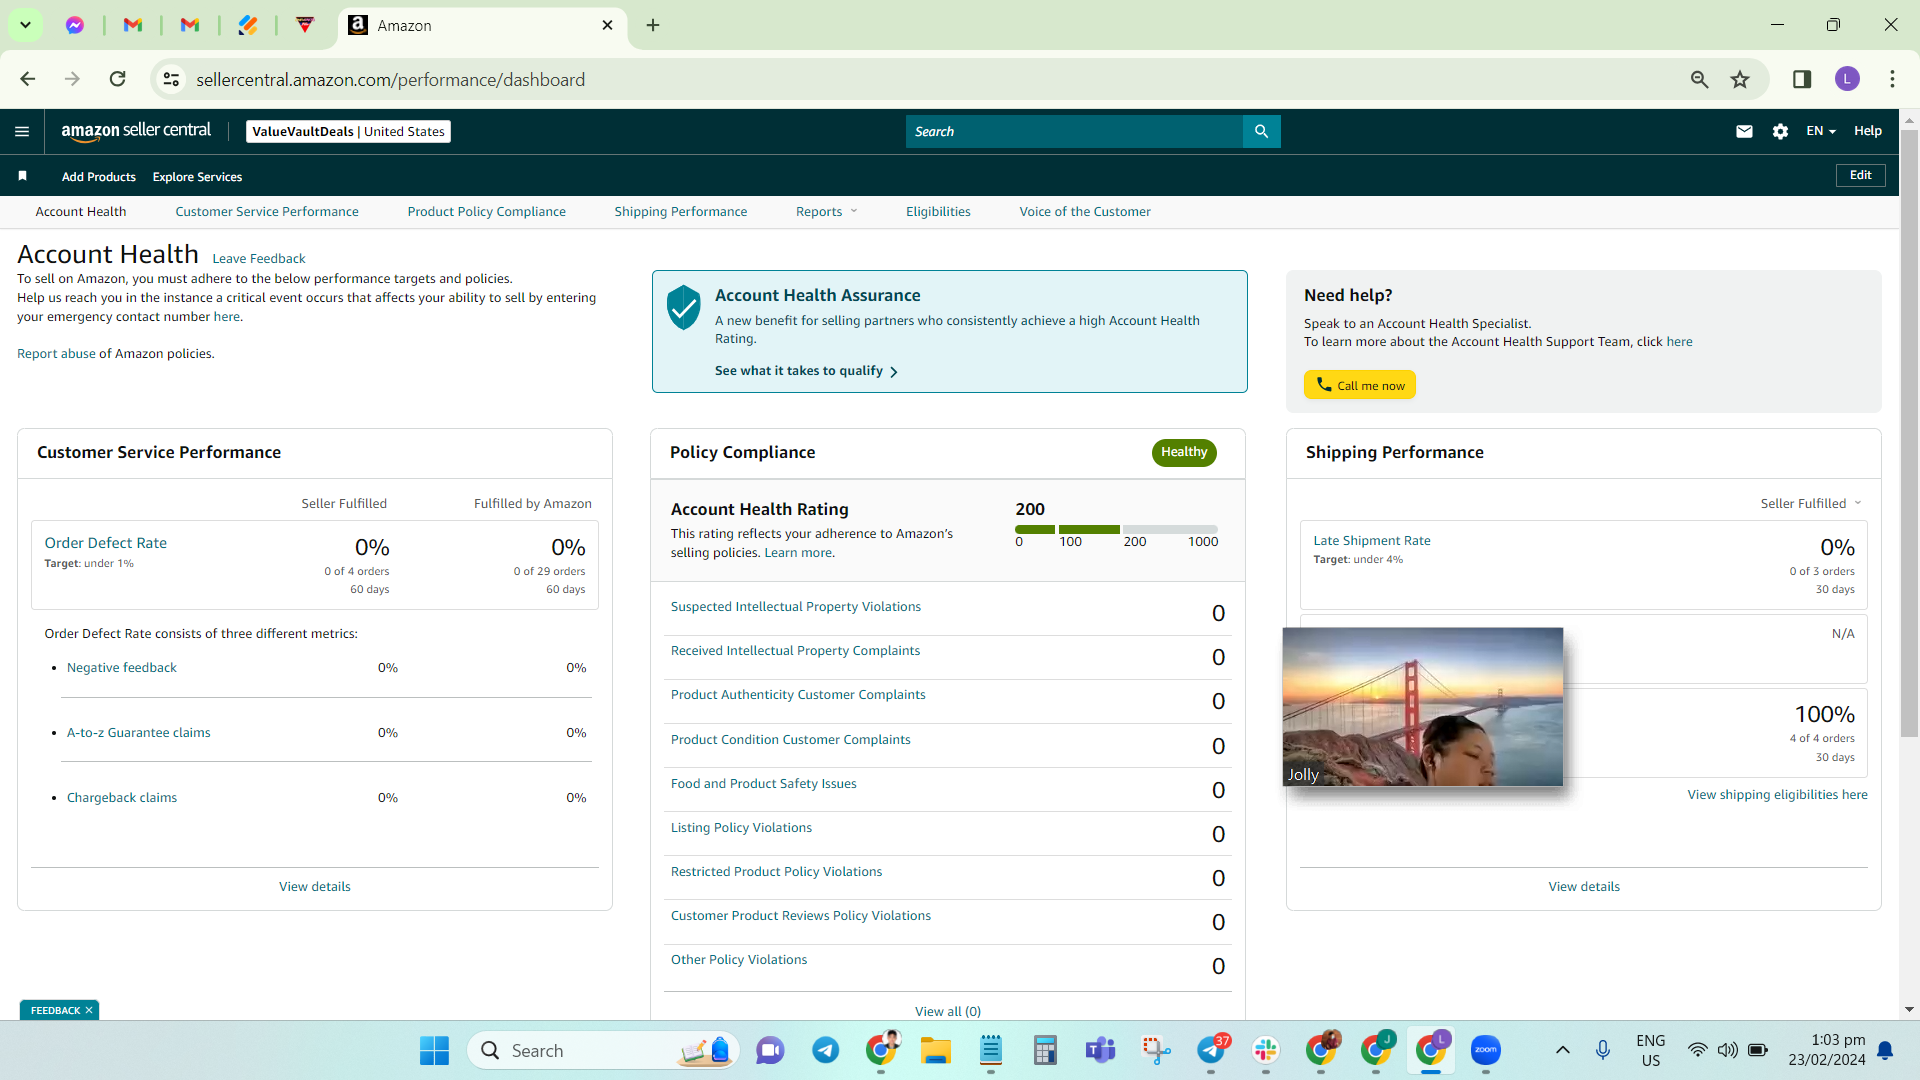Open Voice of the Customer tab
This screenshot has width=1920, height=1080.
click(x=1085, y=211)
